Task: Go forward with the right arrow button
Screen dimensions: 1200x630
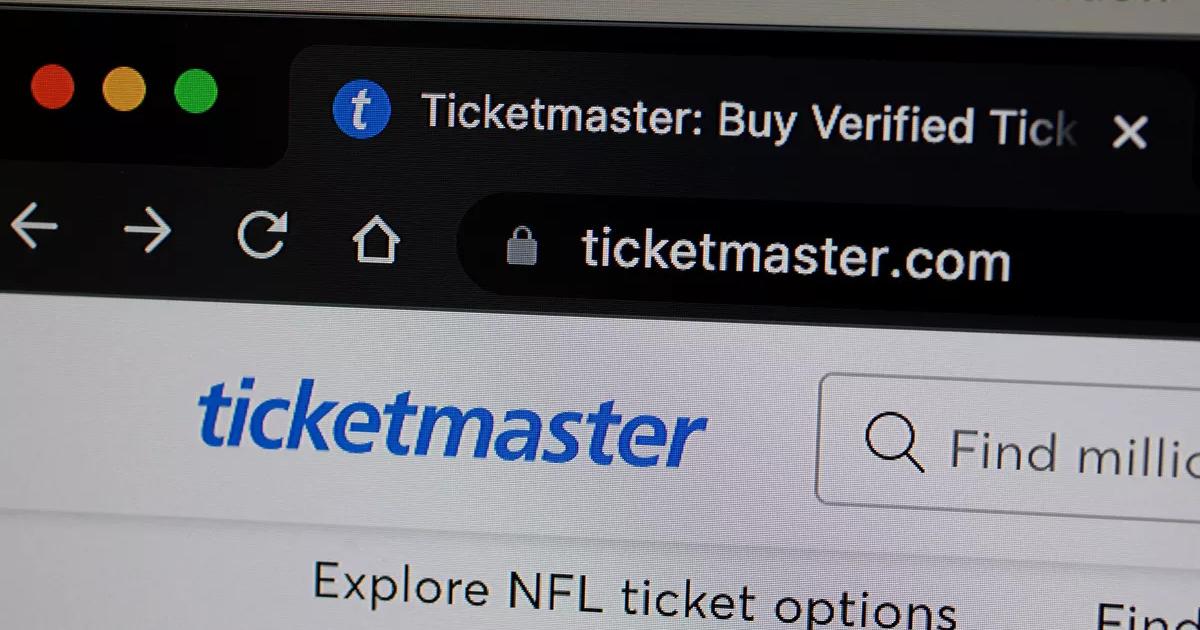Action: point(147,232)
